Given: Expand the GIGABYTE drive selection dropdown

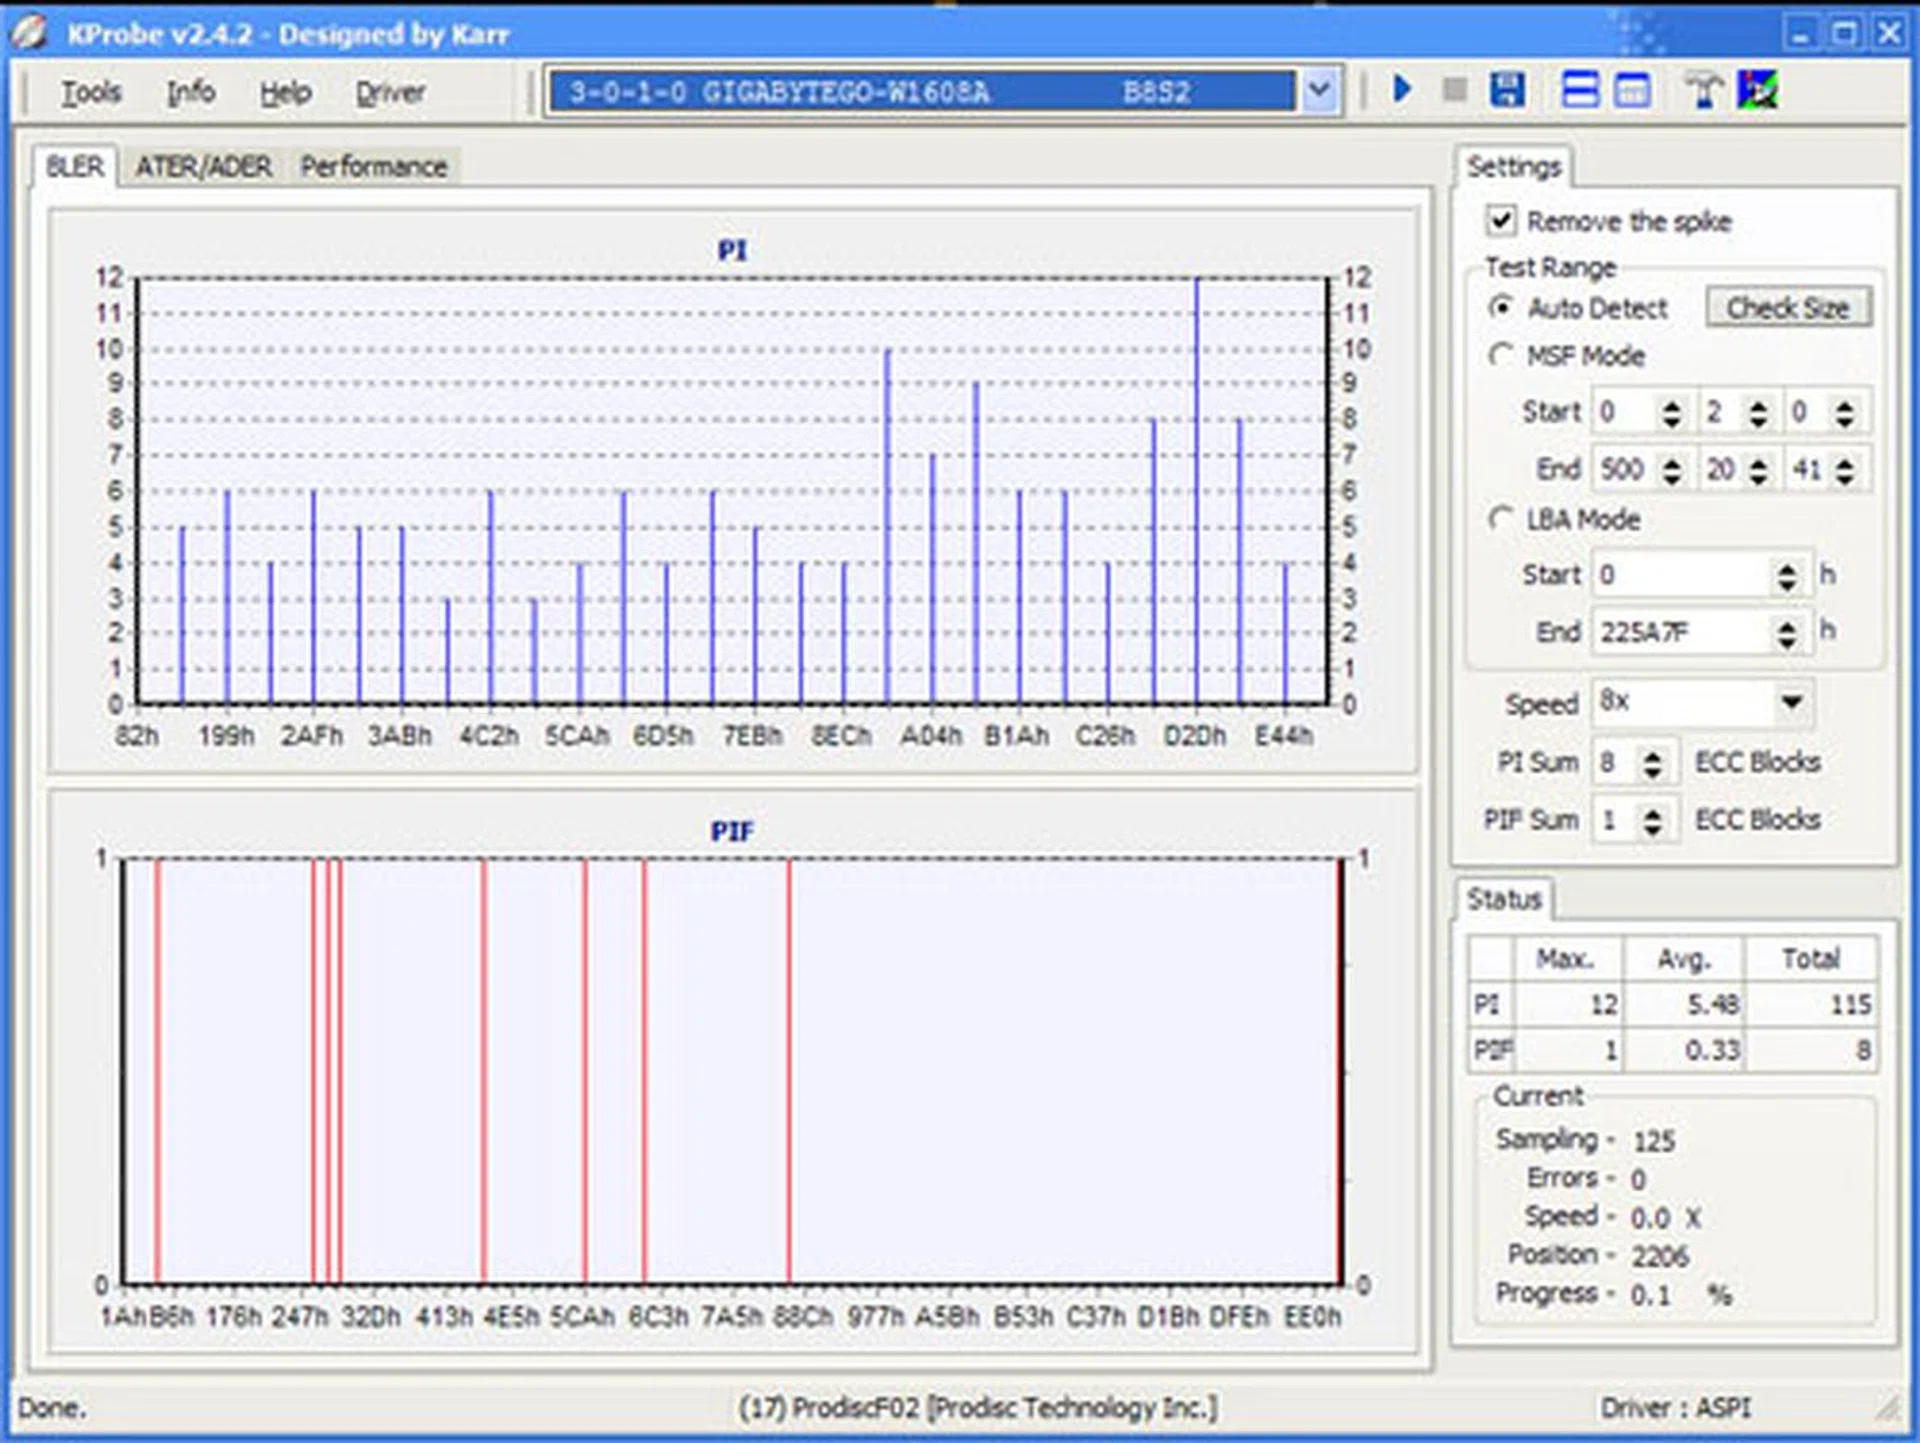Looking at the screenshot, I should click(1319, 91).
